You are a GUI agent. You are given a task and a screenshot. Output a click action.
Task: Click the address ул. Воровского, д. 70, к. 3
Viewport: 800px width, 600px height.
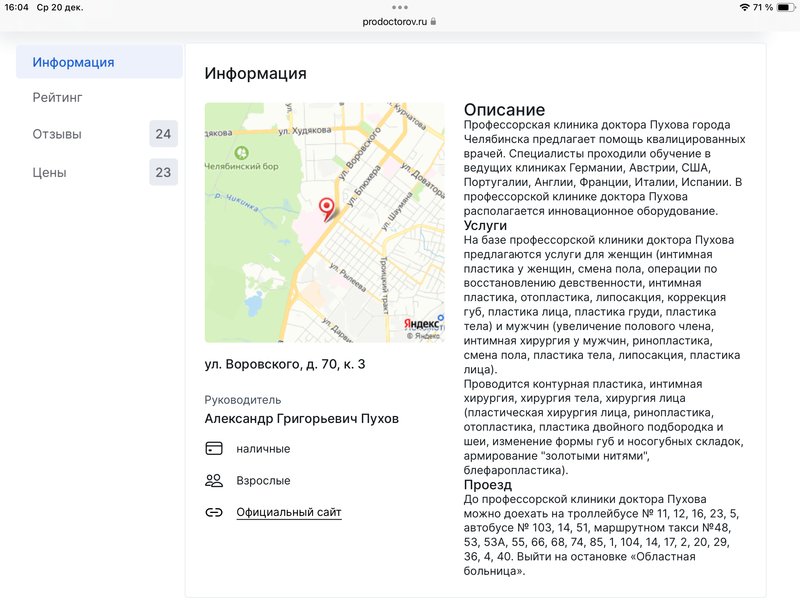(x=285, y=364)
